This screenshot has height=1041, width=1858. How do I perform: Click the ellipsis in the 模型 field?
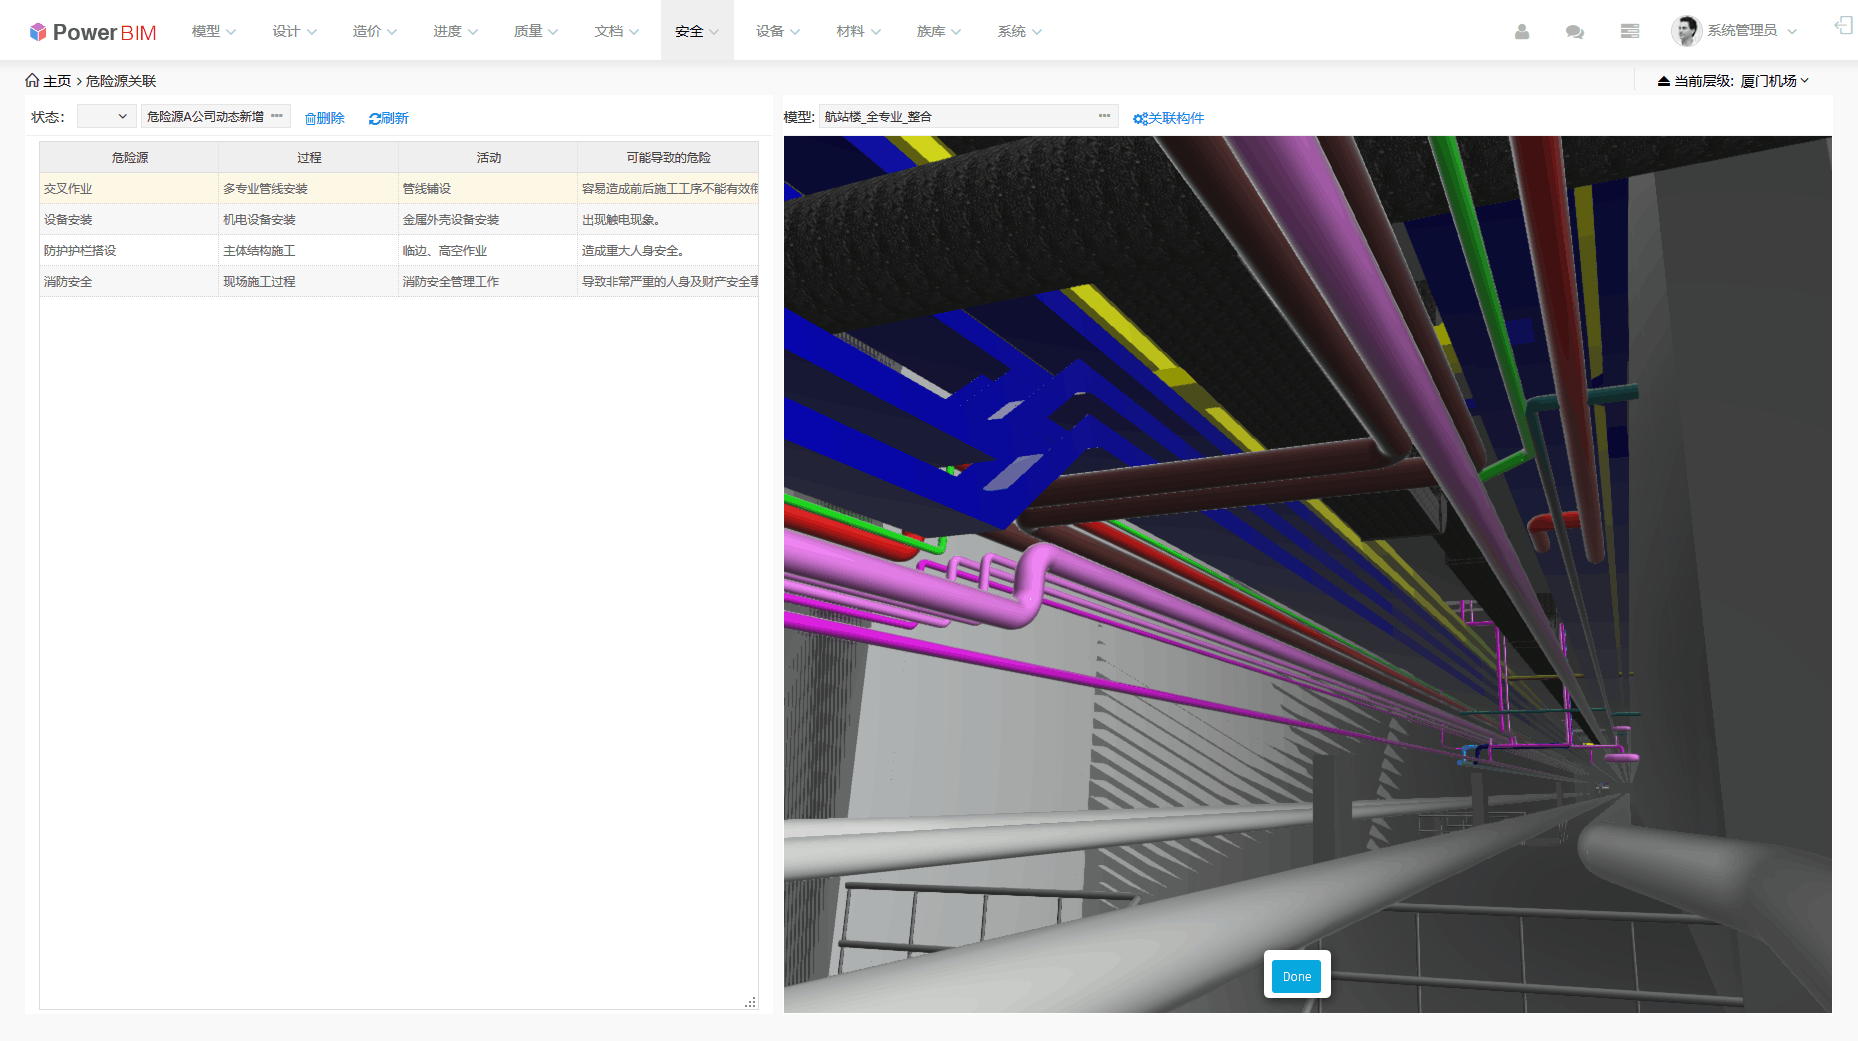(x=1104, y=116)
